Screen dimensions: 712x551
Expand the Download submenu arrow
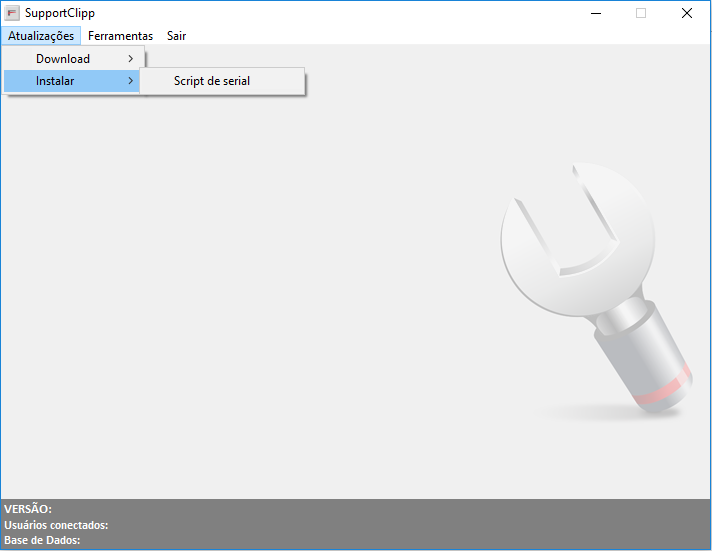131,59
